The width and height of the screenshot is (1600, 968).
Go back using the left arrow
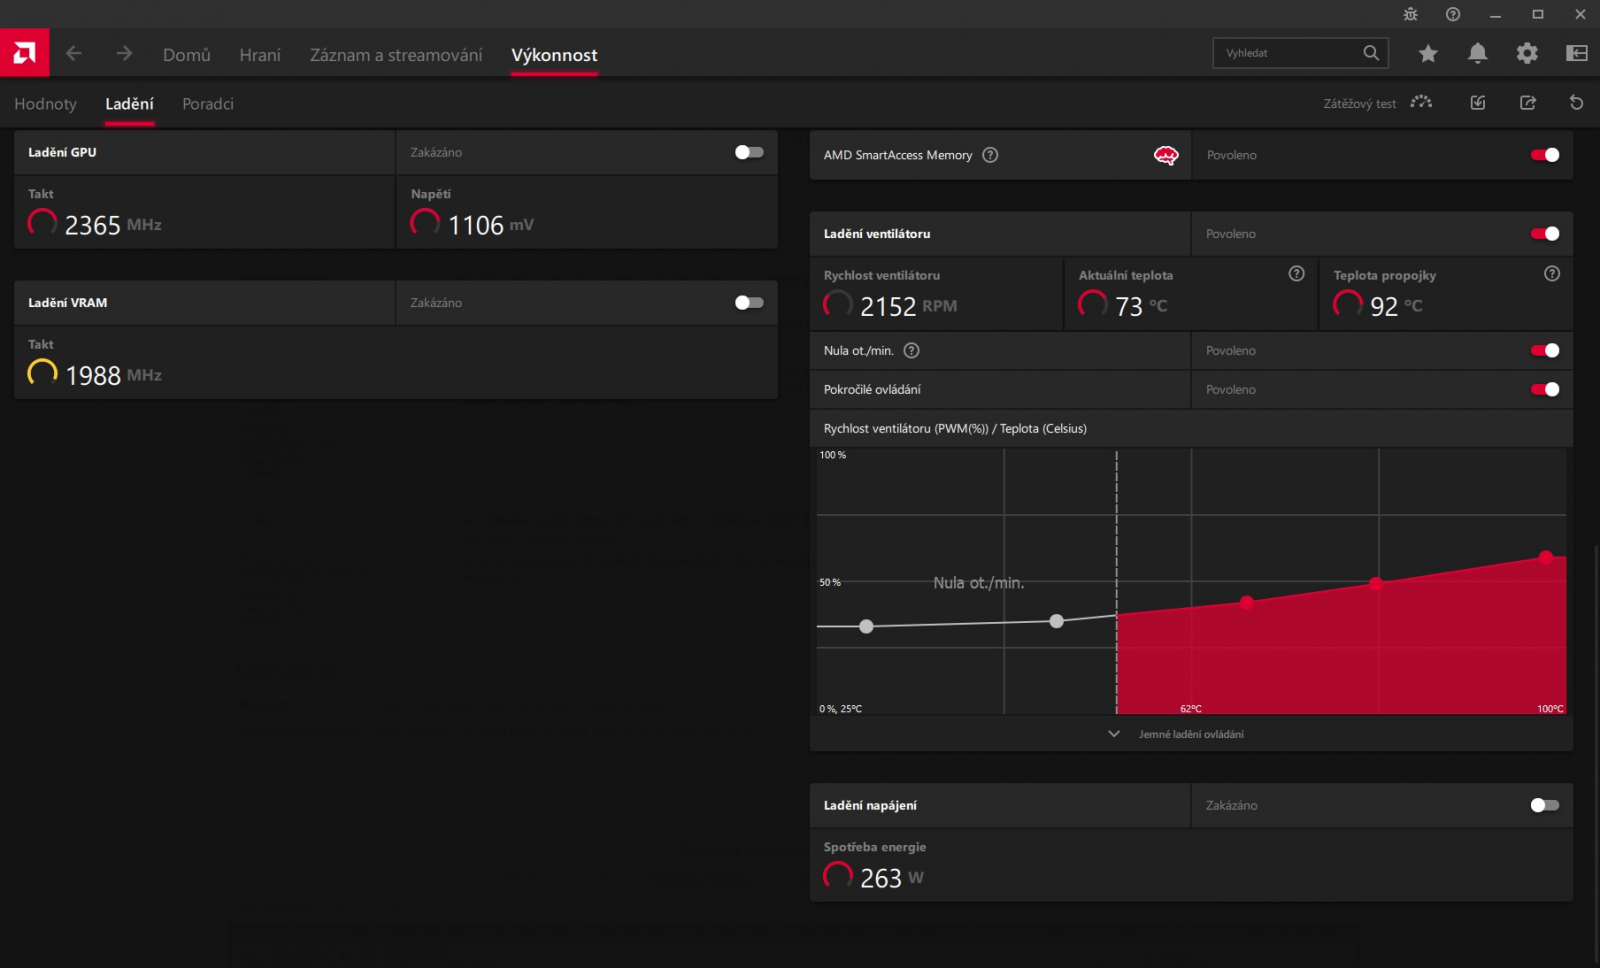pyautogui.click(x=74, y=54)
